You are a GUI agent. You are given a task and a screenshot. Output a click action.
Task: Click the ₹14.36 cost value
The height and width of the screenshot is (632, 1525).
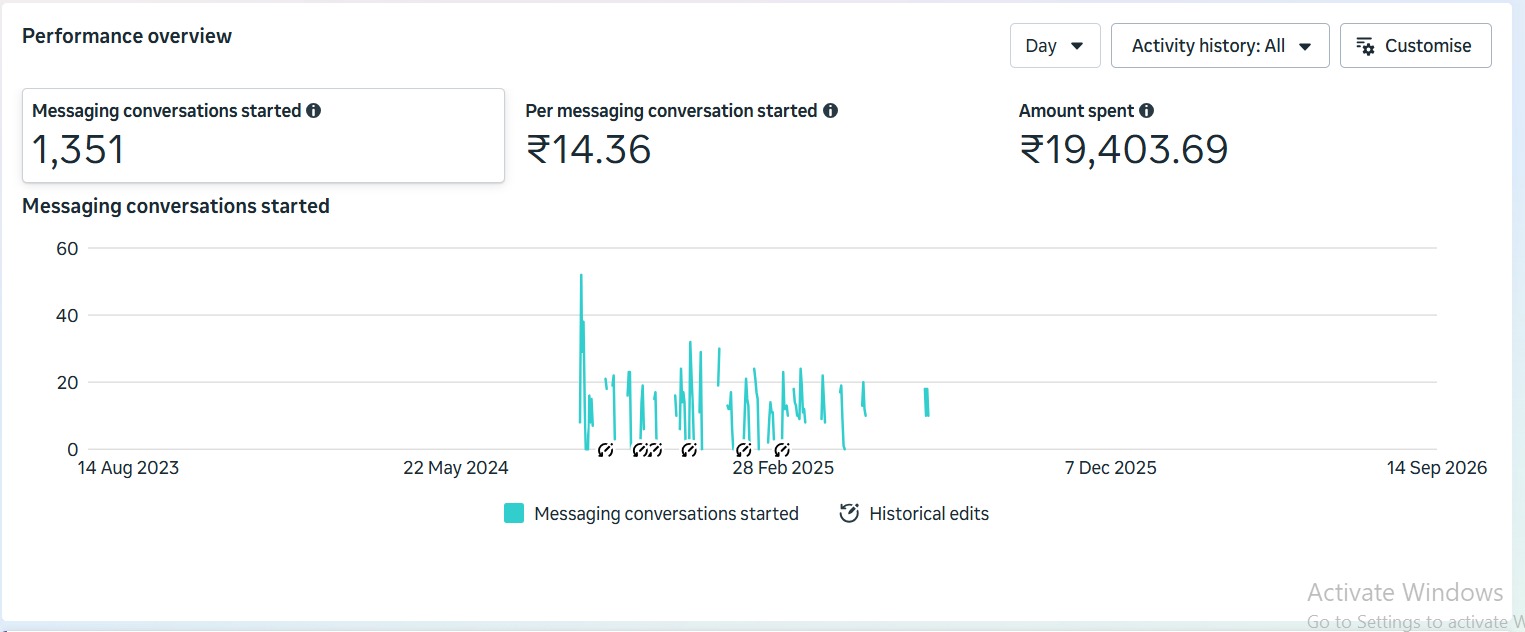588,150
